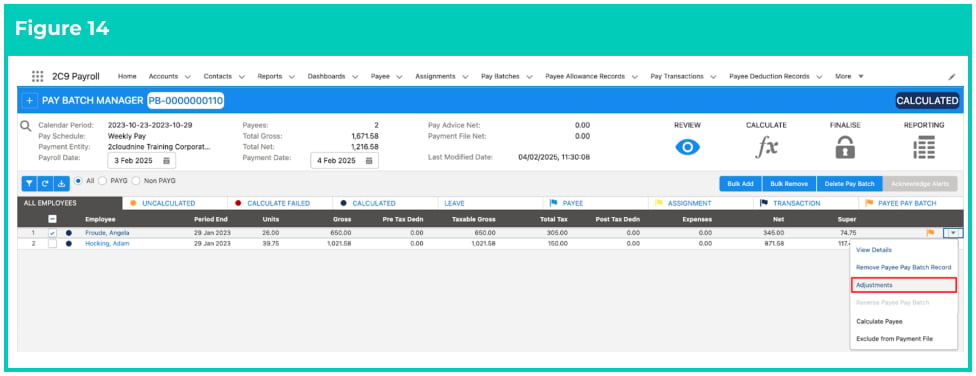
Task: Open calendar icon in Payroll Date field
Action: coord(166,161)
